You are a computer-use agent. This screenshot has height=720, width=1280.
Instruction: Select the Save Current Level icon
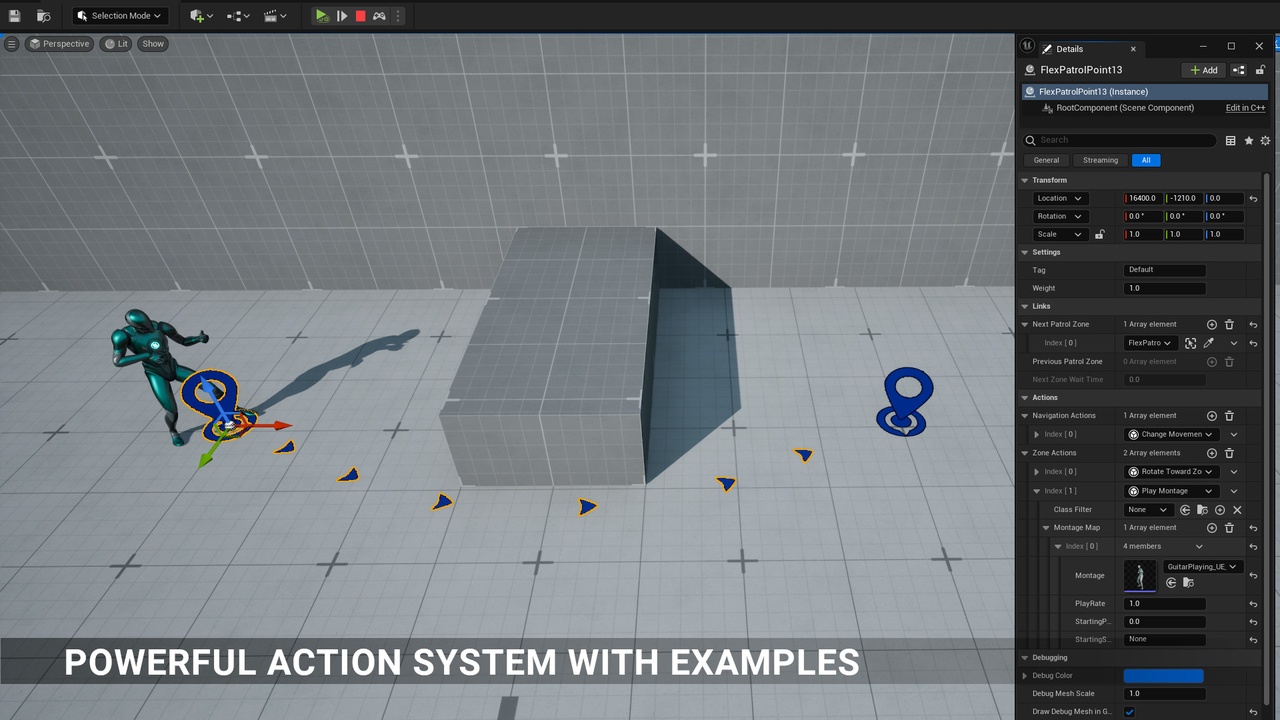(x=15, y=15)
